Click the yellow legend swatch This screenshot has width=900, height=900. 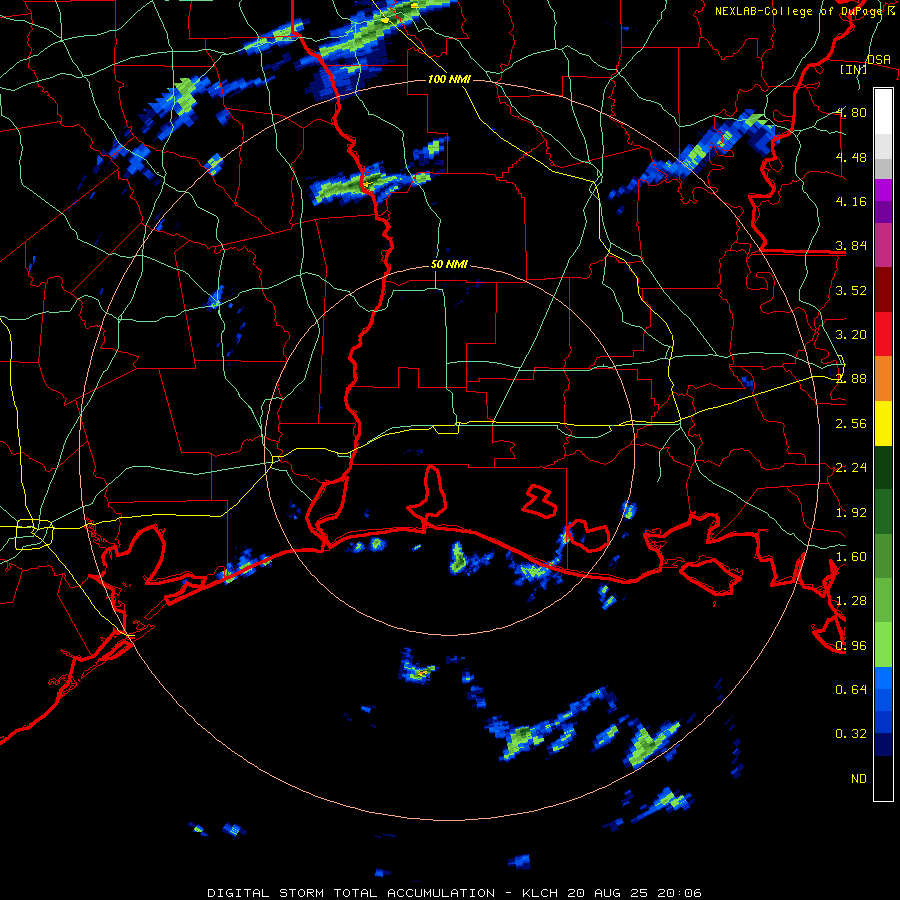coord(883,423)
